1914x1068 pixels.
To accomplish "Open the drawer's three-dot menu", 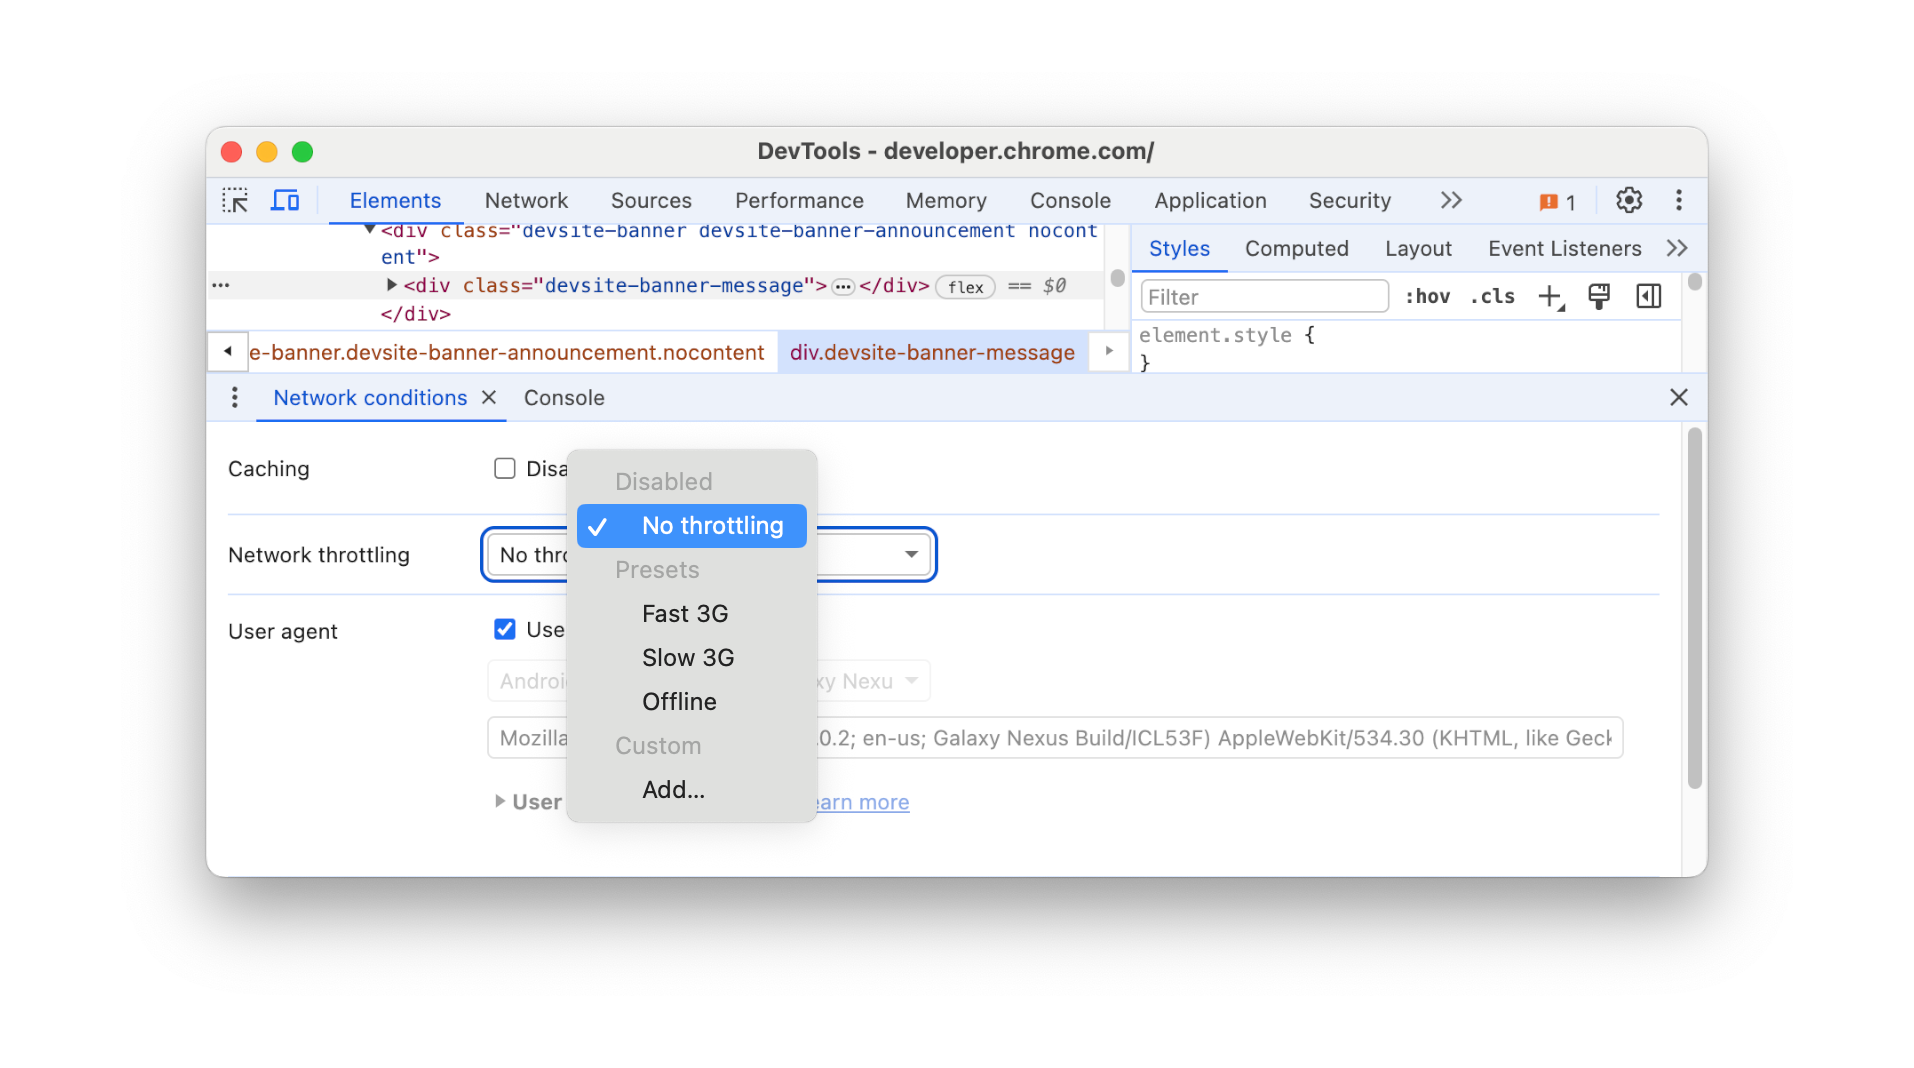I will pos(233,397).
